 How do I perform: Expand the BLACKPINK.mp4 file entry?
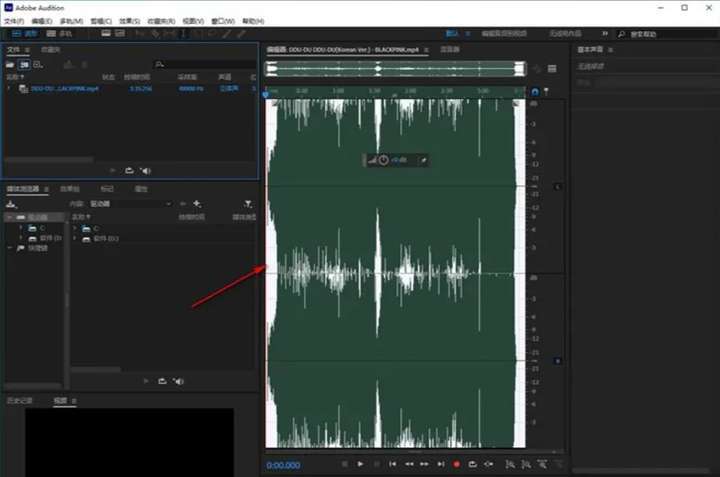tap(8, 88)
